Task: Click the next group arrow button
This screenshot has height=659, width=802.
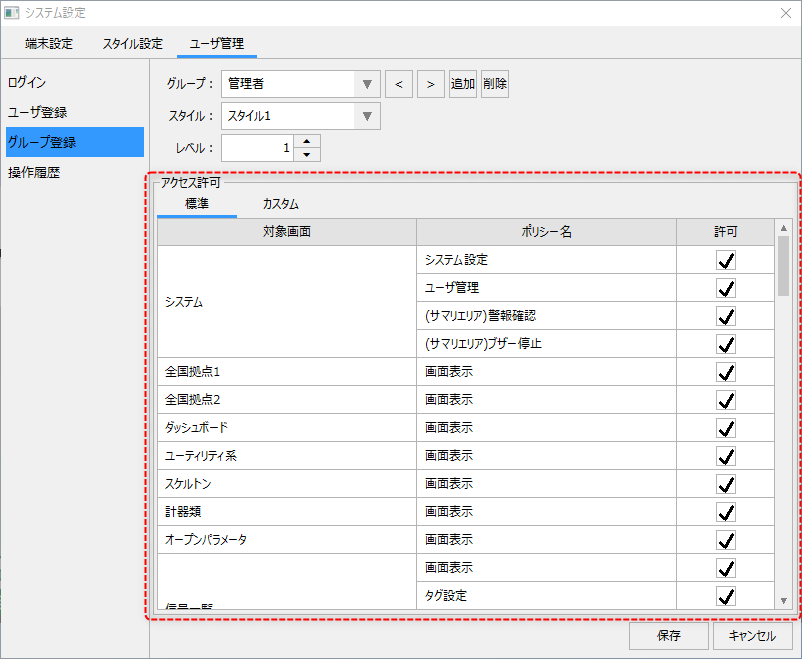Action: tap(430, 84)
